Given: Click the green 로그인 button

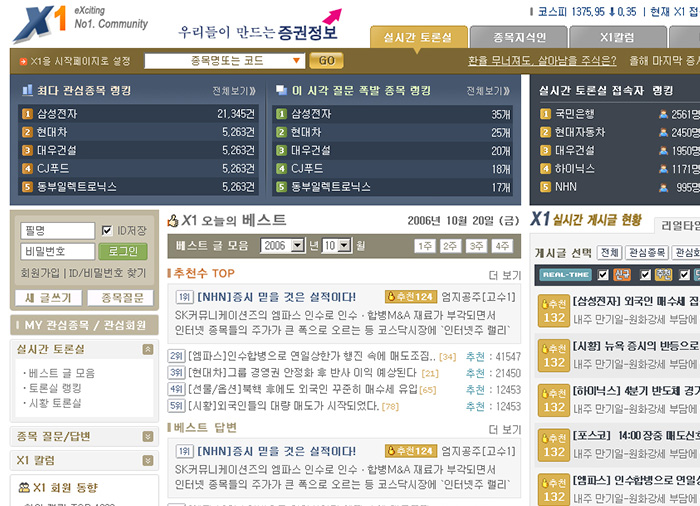Looking at the screenshot, I should coord(123,251).
